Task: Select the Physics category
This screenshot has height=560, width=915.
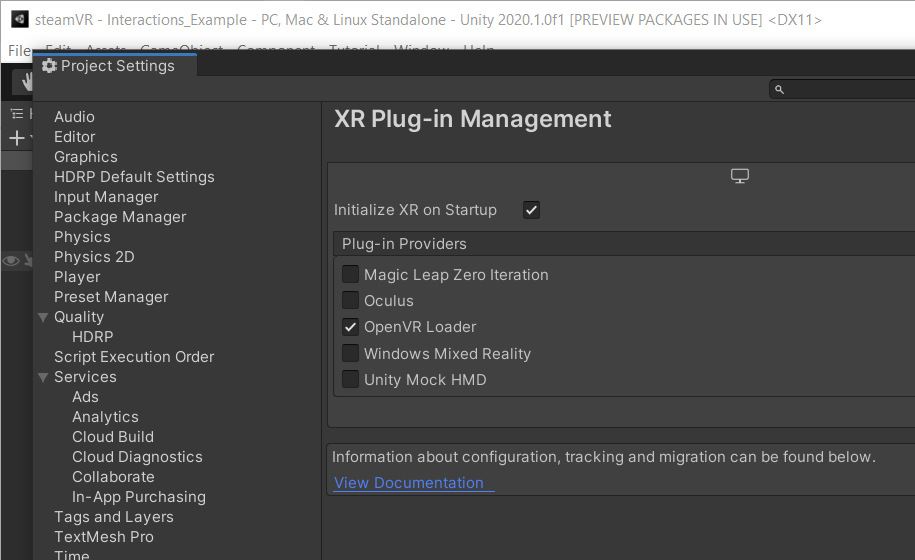Action: click(x=82, y=237)
